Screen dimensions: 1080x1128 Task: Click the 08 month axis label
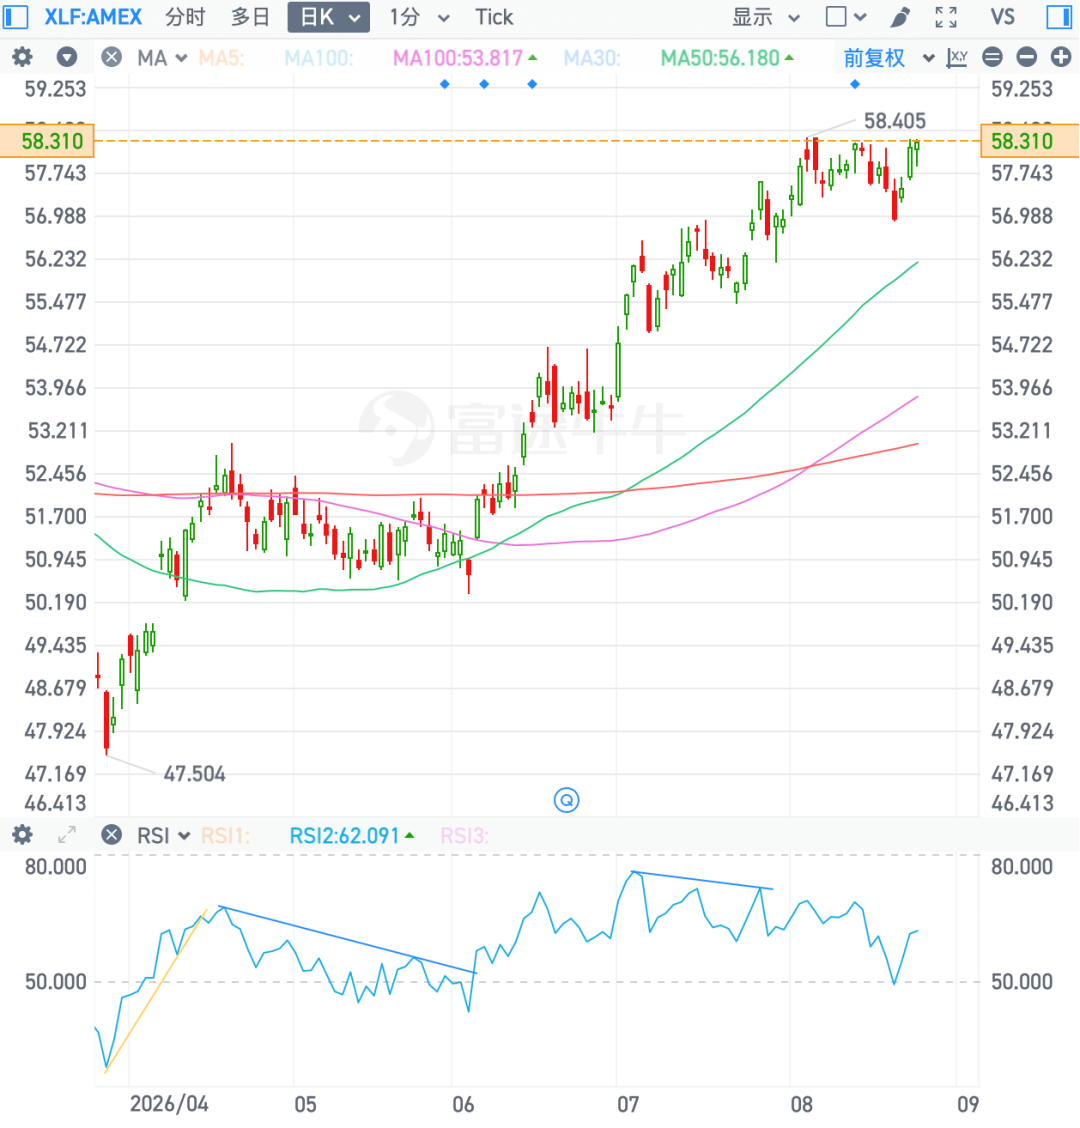802,1104
